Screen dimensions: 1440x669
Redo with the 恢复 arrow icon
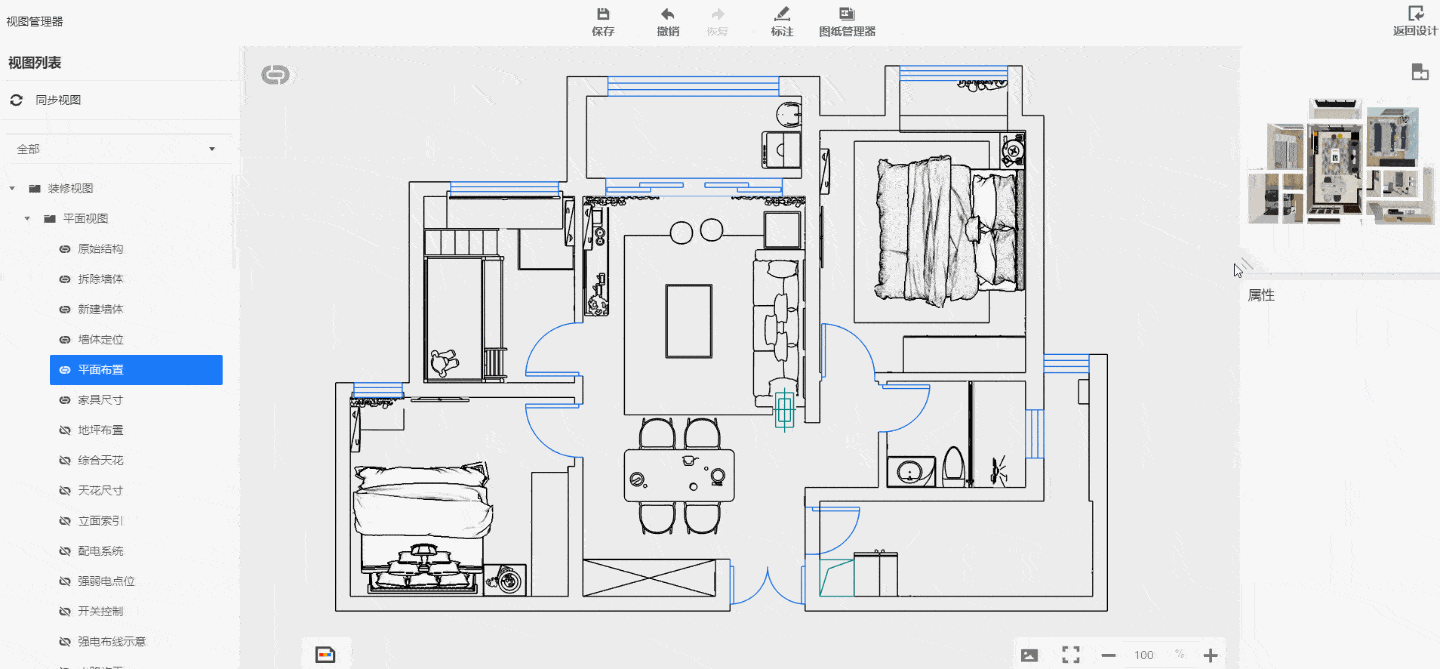717,14
